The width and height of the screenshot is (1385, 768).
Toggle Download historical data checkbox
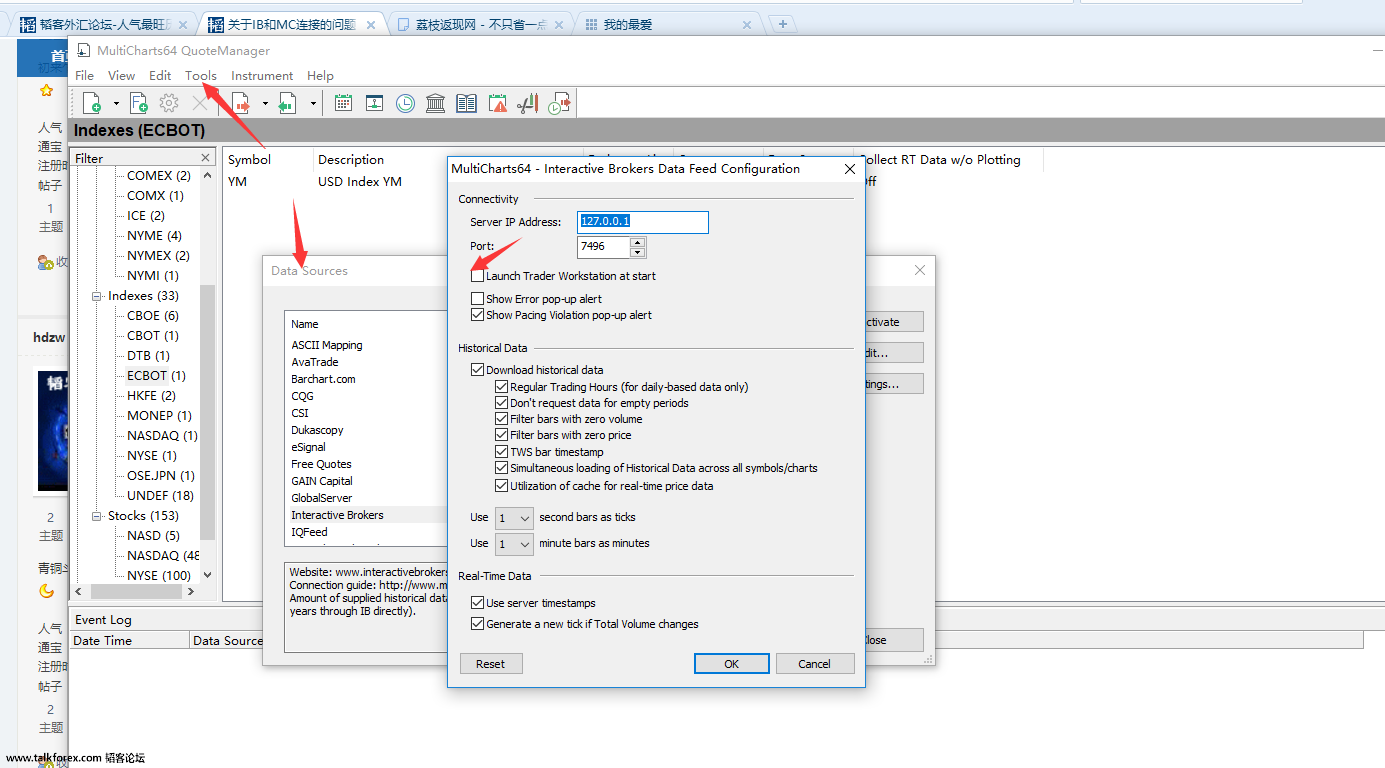pyautogui.click(x=478, y=370)
